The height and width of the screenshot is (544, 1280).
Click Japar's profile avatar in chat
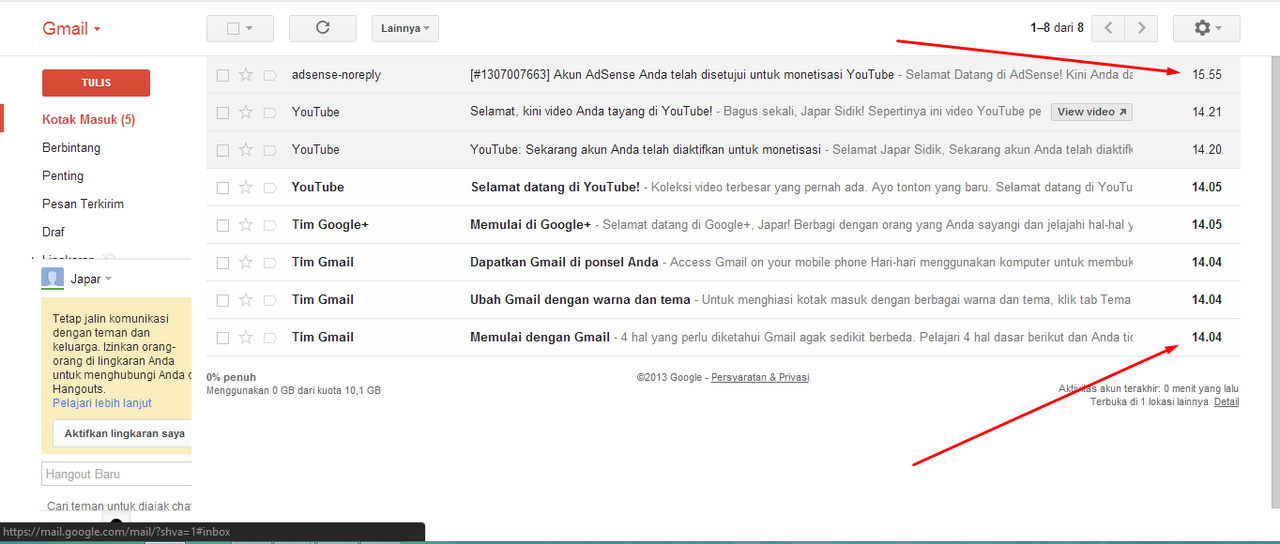pos(52,279)
